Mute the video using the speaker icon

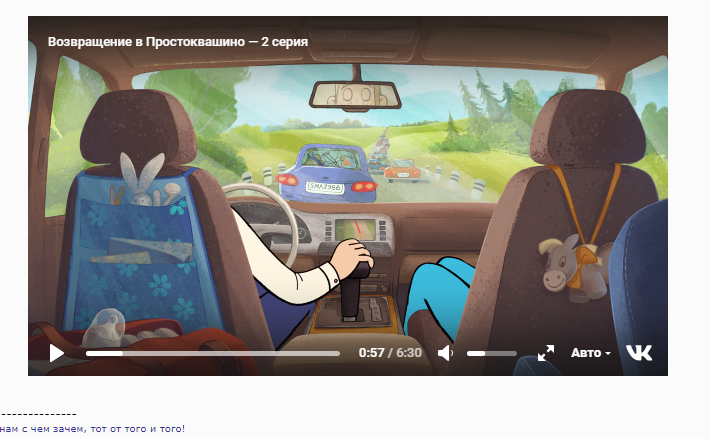(x=445, y=353)
